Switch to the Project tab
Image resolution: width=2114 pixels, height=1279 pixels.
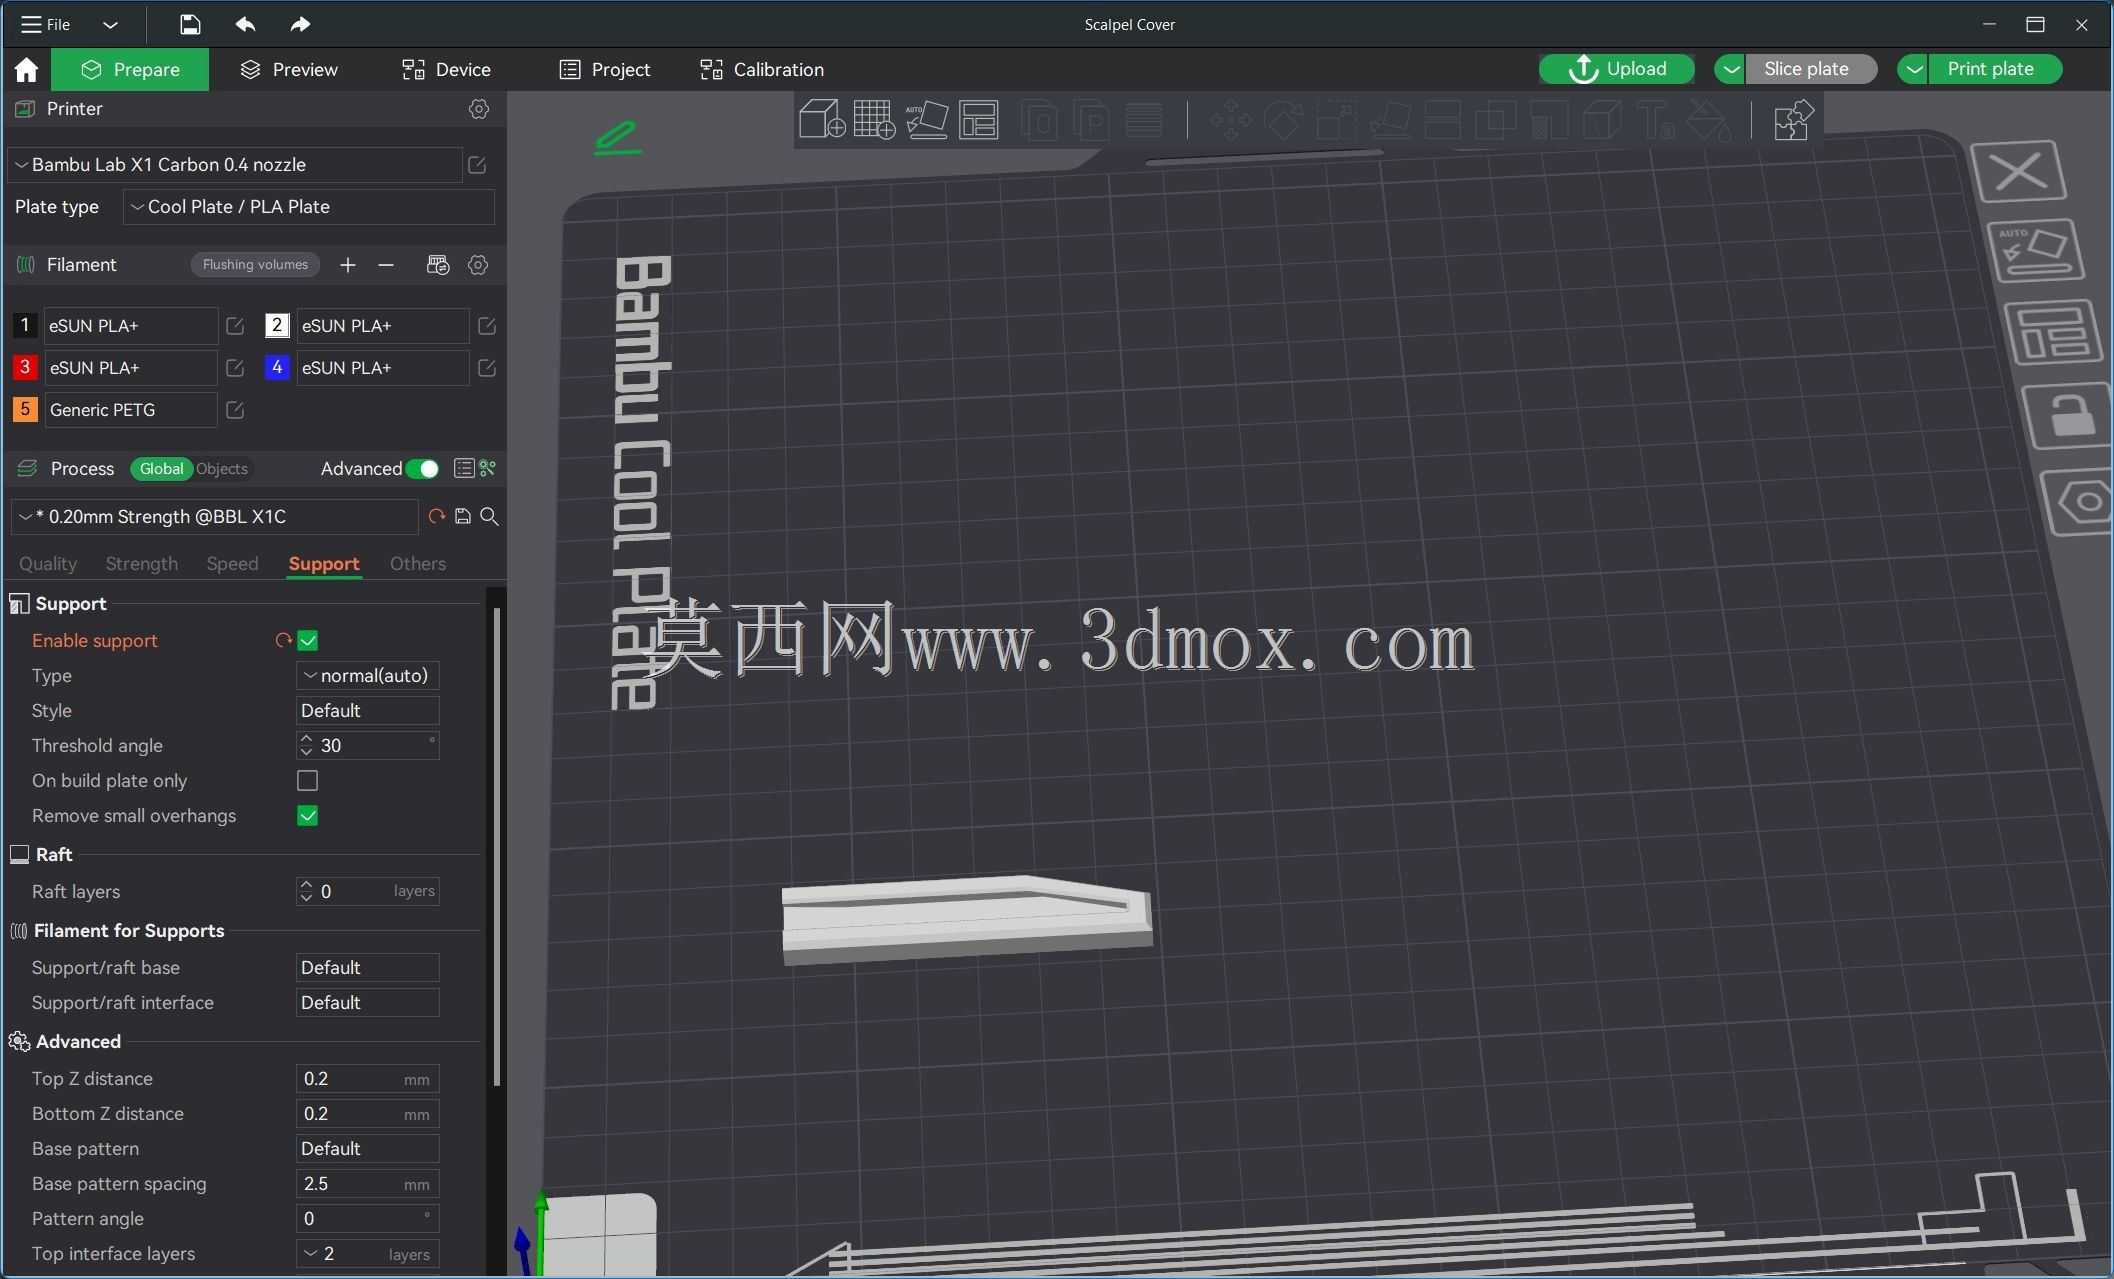pyautogui.click(x=605, y=70)
